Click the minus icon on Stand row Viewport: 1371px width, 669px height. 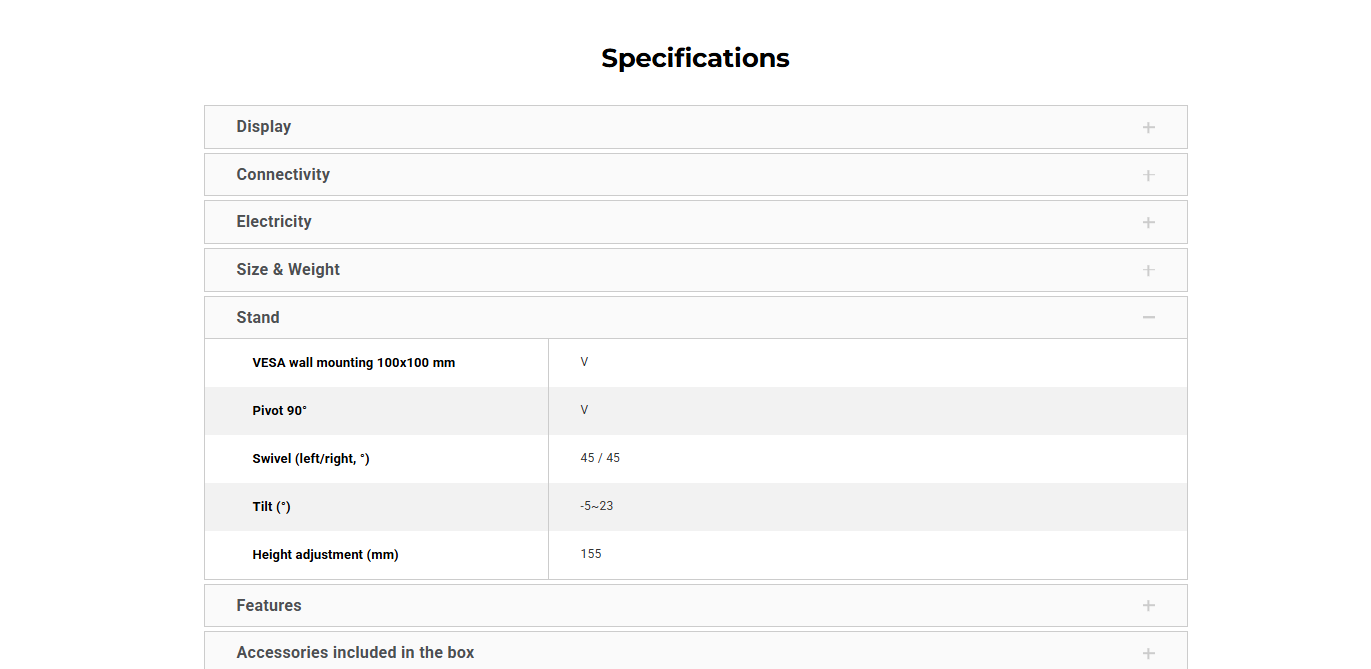coord(1148,318)
